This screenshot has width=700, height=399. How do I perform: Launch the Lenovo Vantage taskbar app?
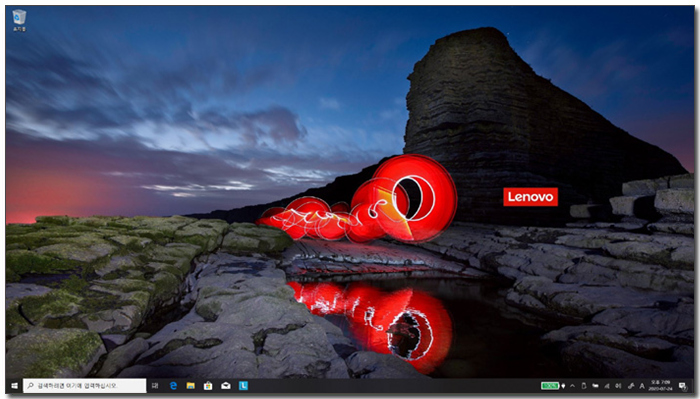[x=243, y=386]
